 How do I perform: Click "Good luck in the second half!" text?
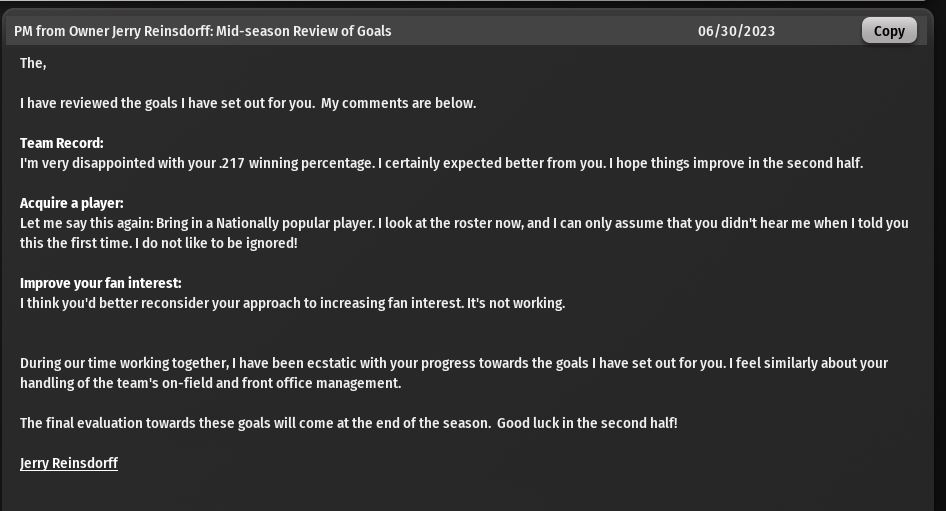pyautogui.click(x=587, y=423)
